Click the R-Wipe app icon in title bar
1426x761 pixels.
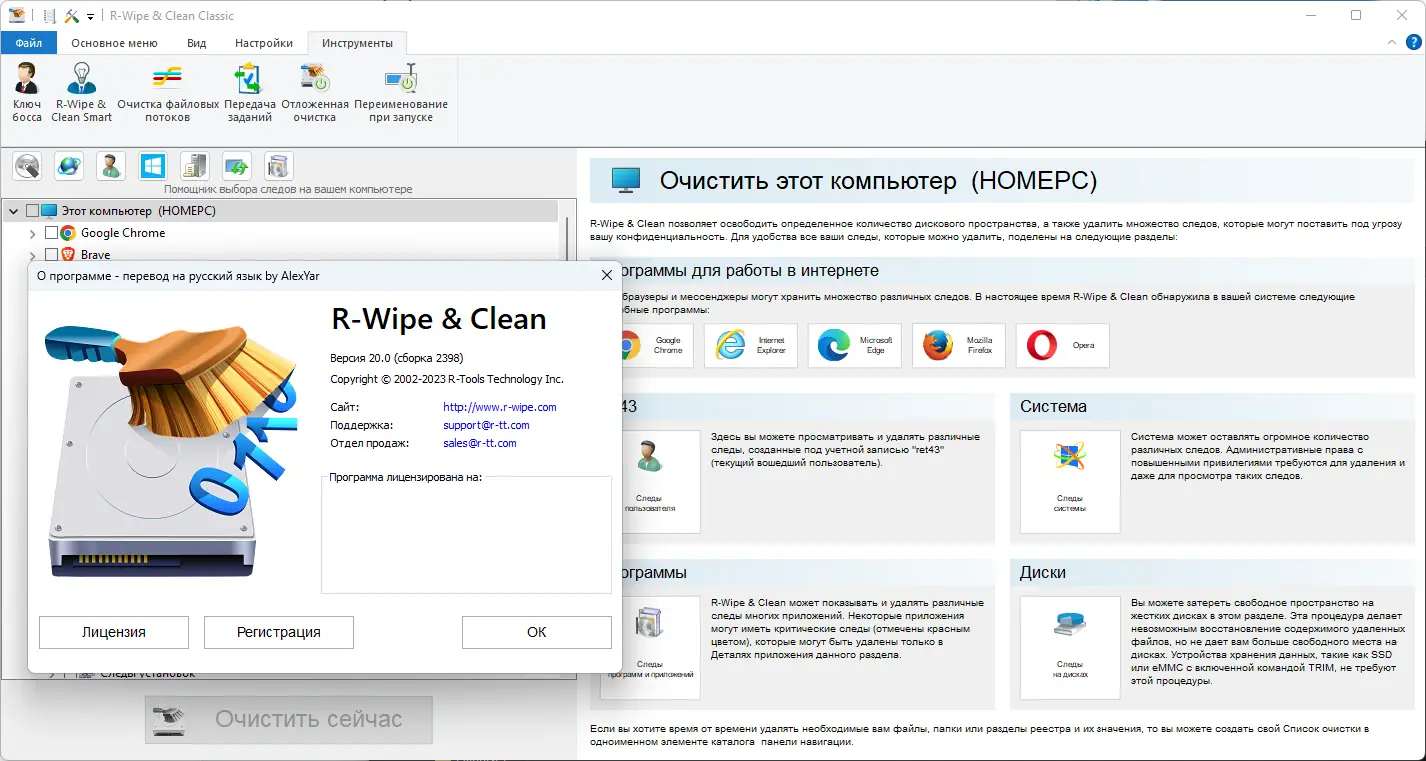pos(16,15)
